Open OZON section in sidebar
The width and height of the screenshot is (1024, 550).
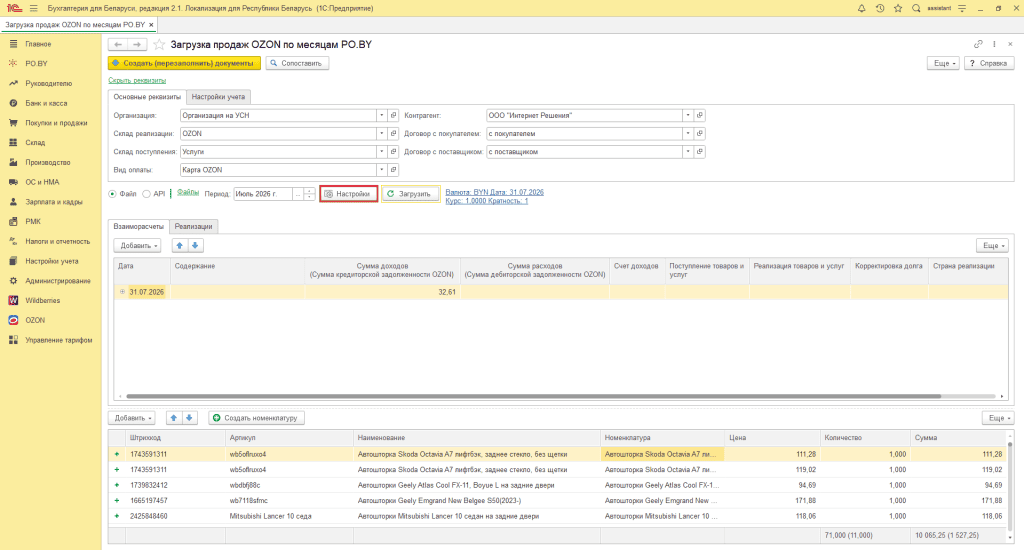35,320
